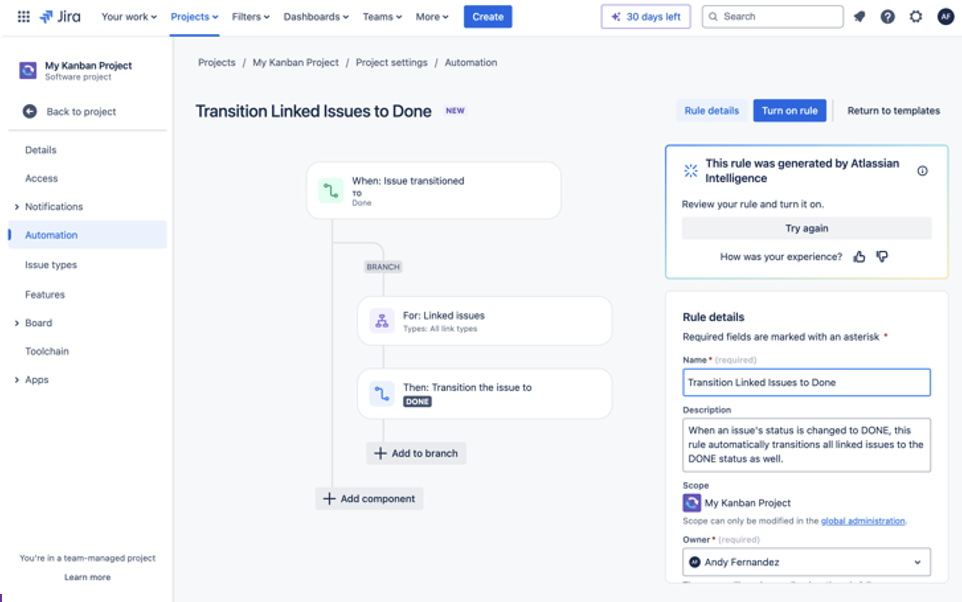Click Add to branch button
This screenshot has width=962, height=602.
point(416,453)
